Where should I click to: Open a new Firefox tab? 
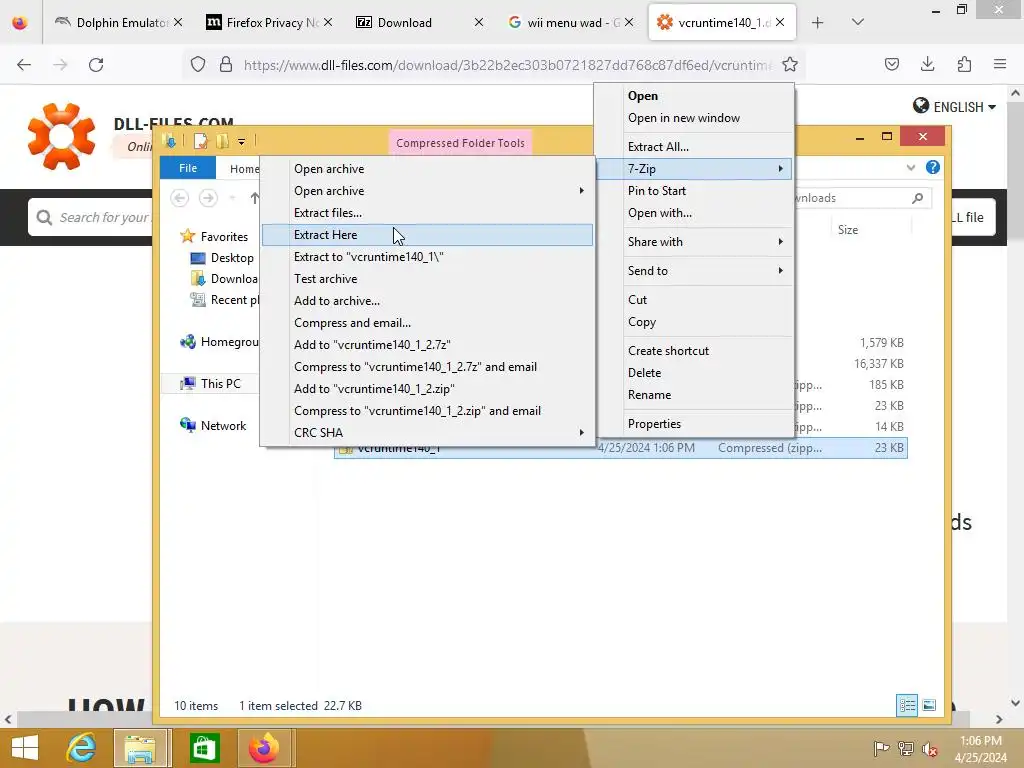coord(817,23)
